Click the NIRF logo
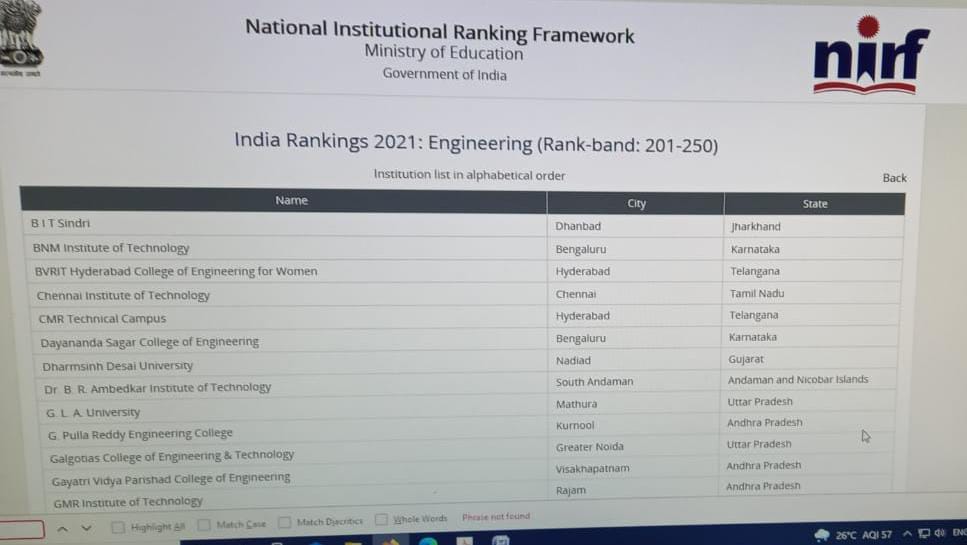The height and width of the screenshot is (545, 967). point(871,55)
